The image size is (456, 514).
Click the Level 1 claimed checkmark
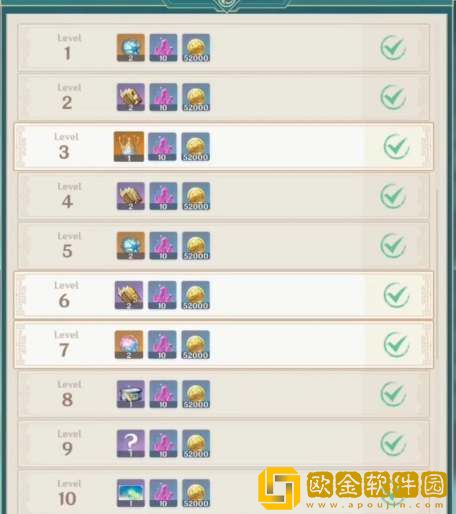point(393,48)
